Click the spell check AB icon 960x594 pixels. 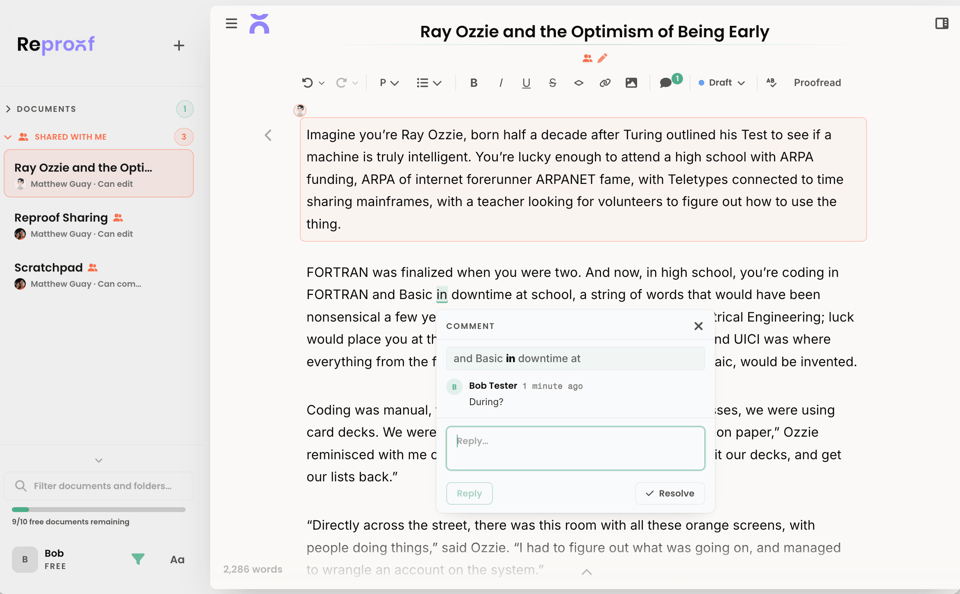(x=771, y=83)
